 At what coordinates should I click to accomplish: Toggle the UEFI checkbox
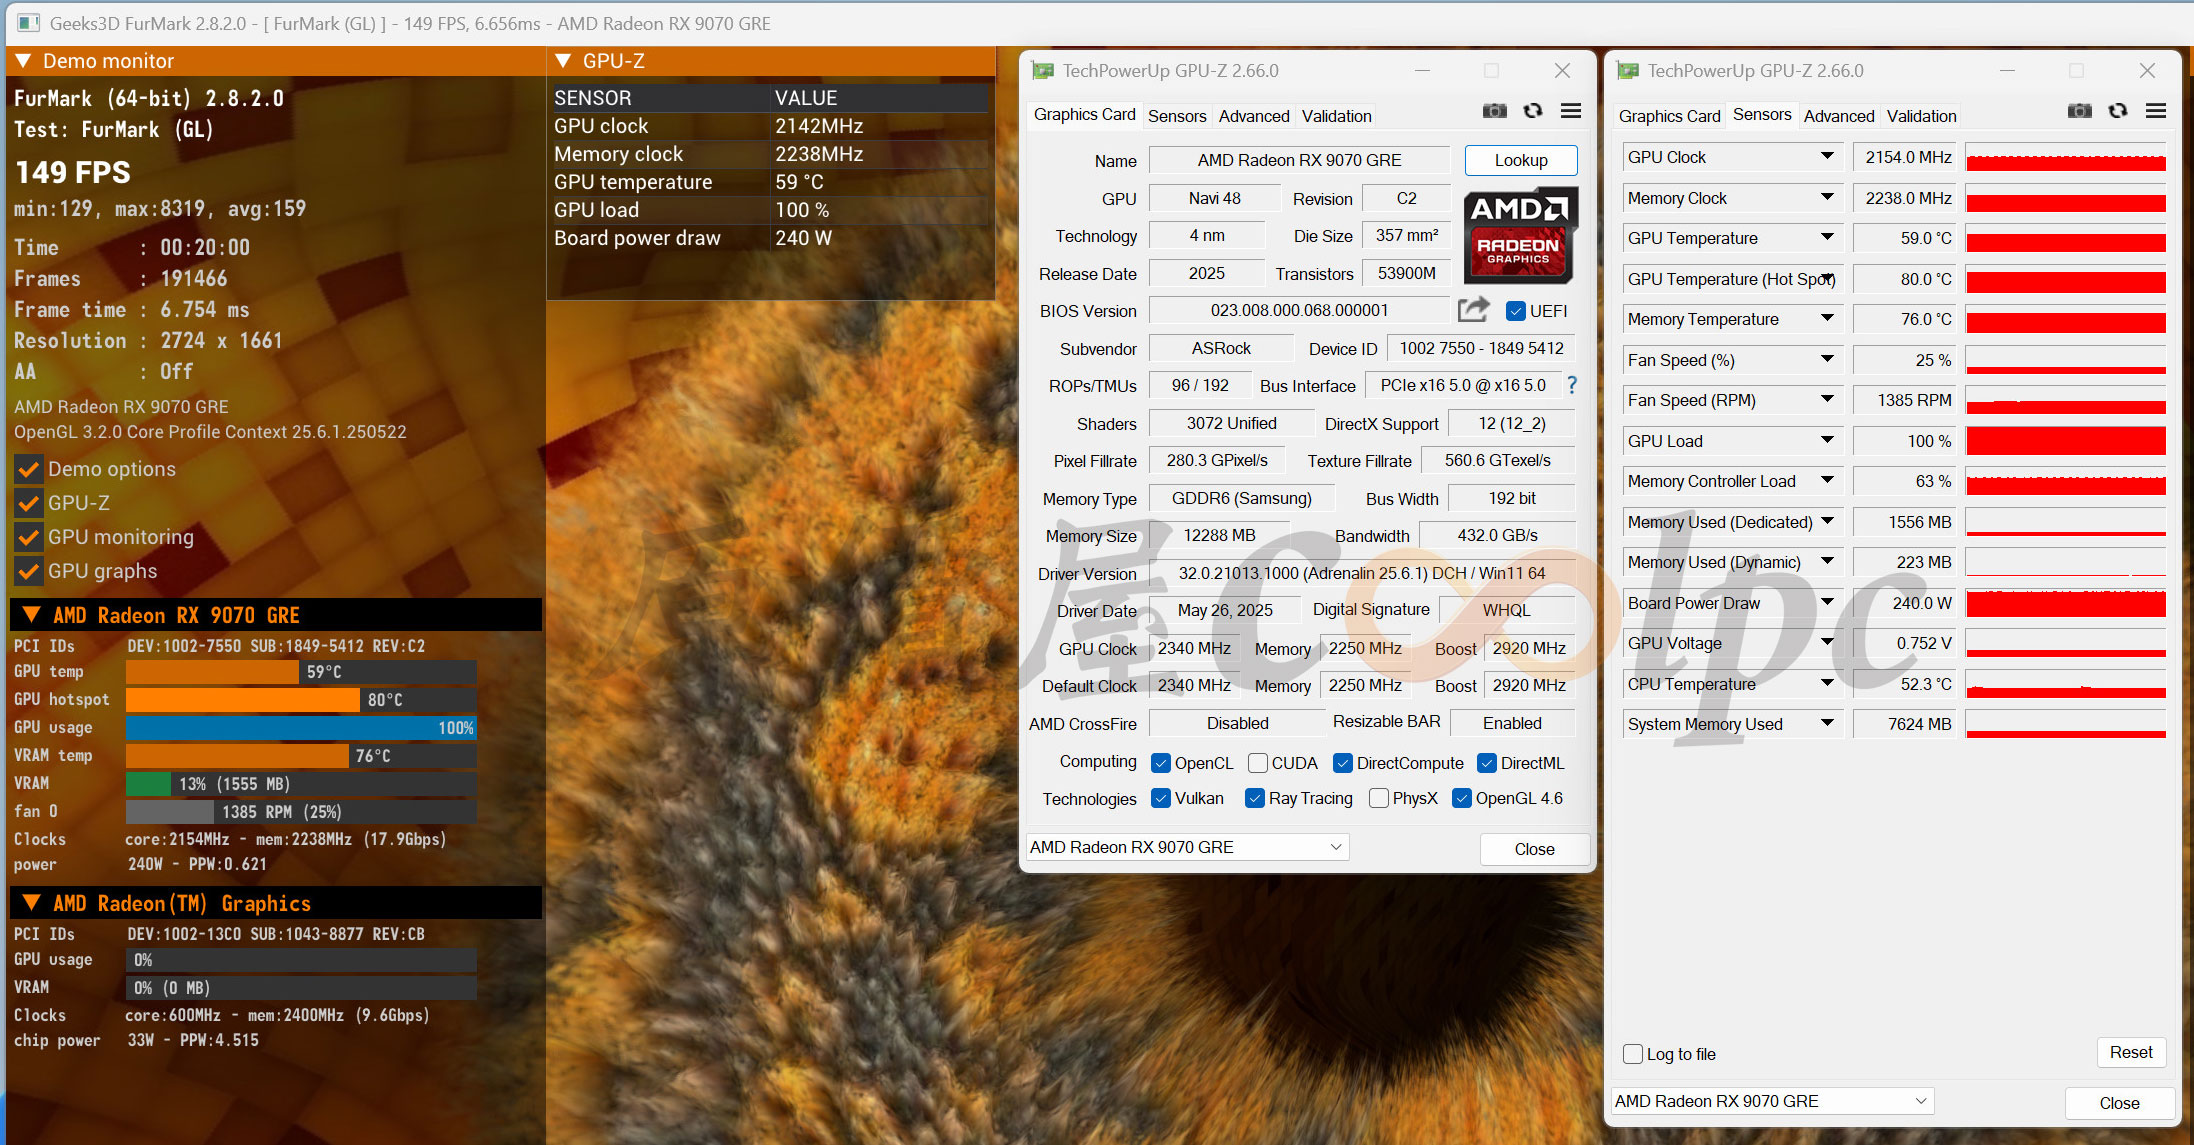coord(1516,311)
